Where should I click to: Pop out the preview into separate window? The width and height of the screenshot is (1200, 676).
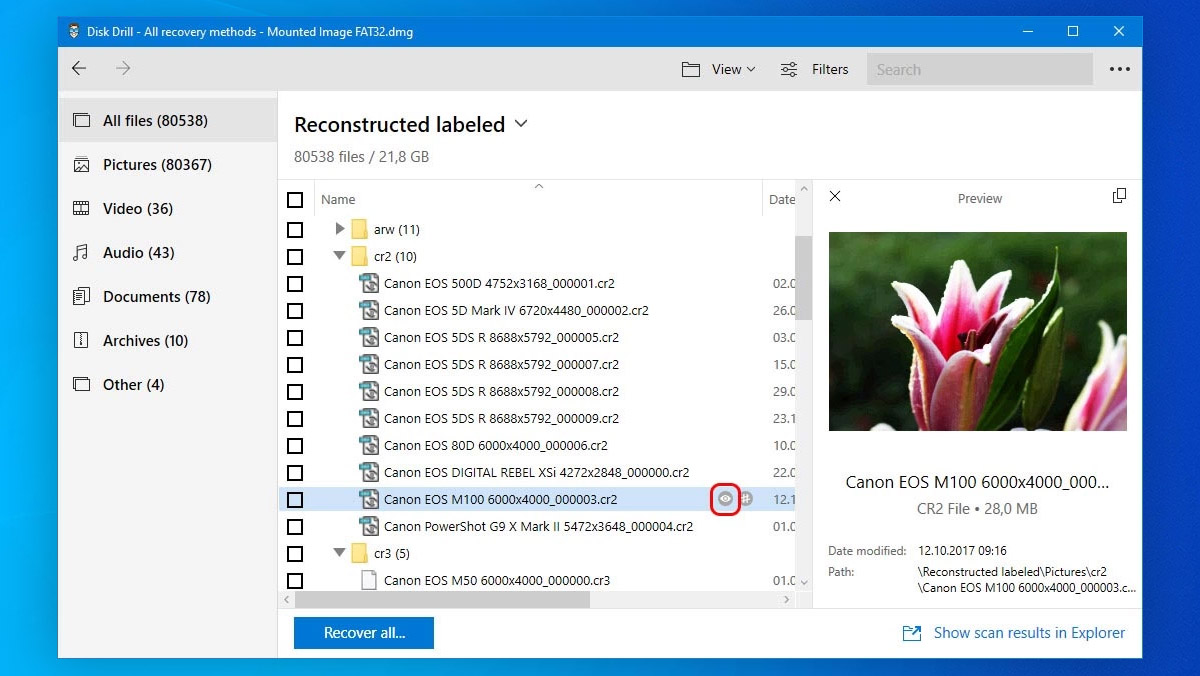click(x=1119, y=196)
